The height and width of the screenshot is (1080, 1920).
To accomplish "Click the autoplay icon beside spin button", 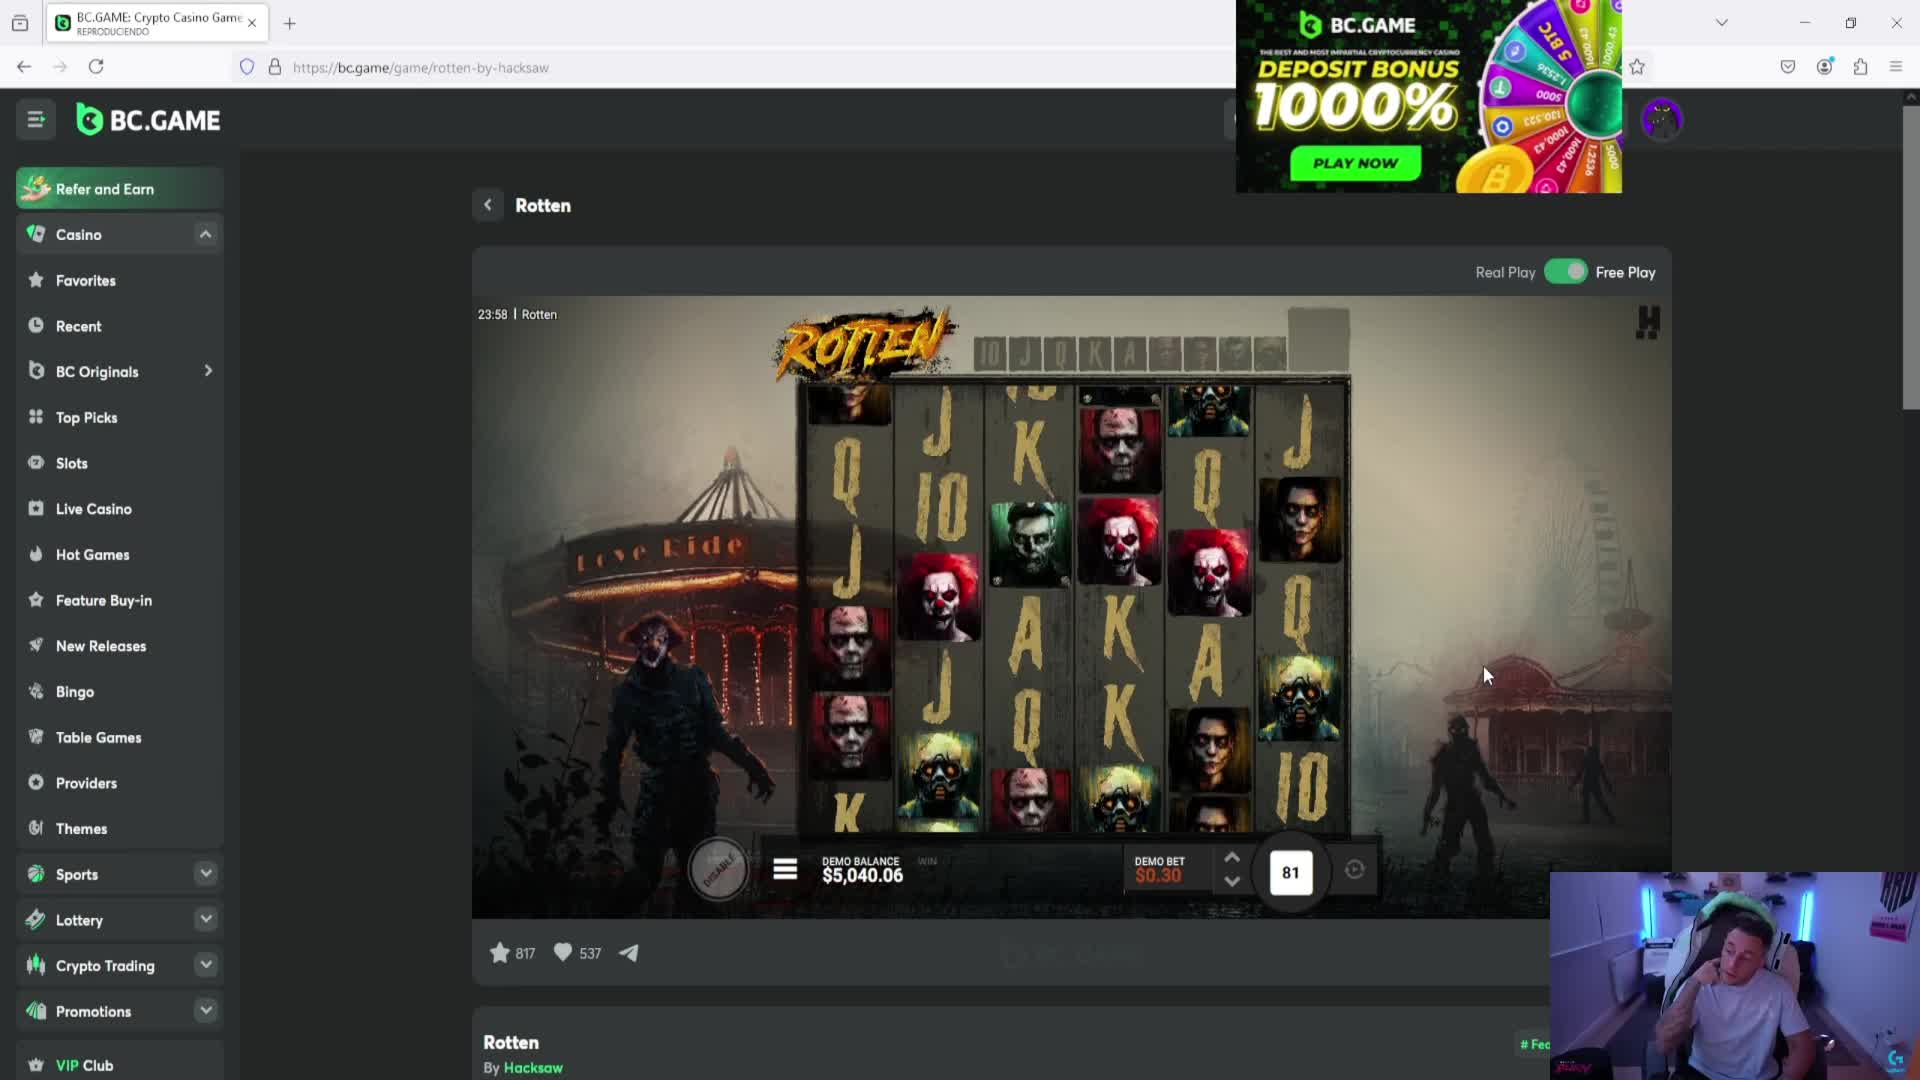I will [x=1354, y=870].
